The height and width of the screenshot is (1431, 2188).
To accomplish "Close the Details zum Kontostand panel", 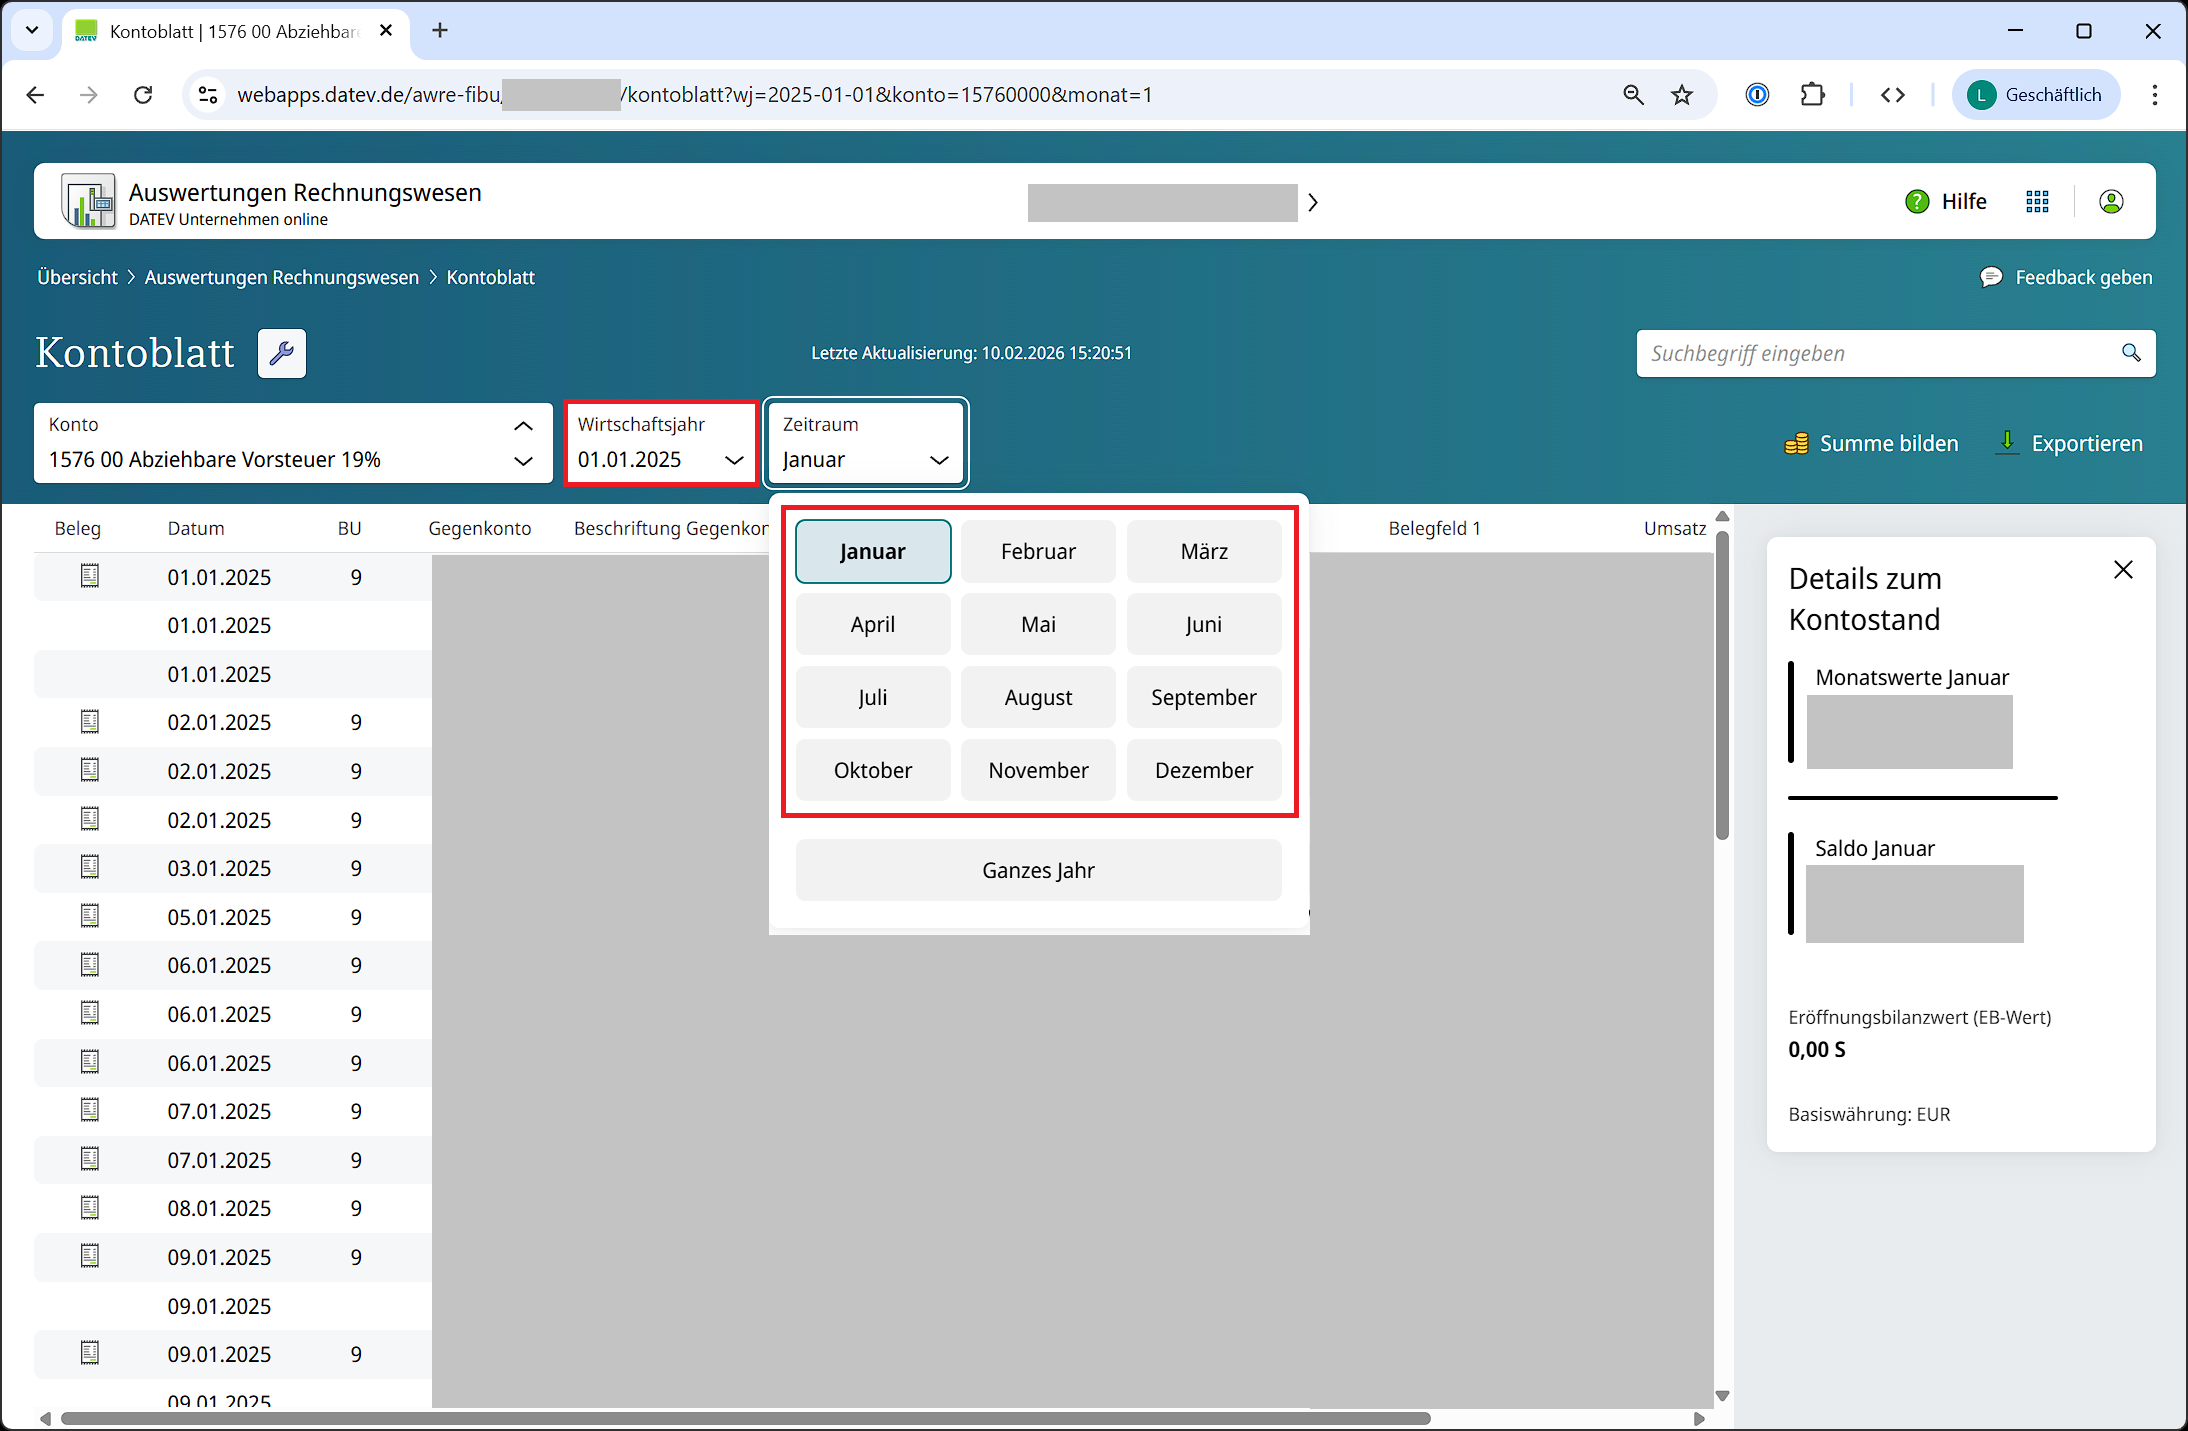I will (x=2123, y=570).
